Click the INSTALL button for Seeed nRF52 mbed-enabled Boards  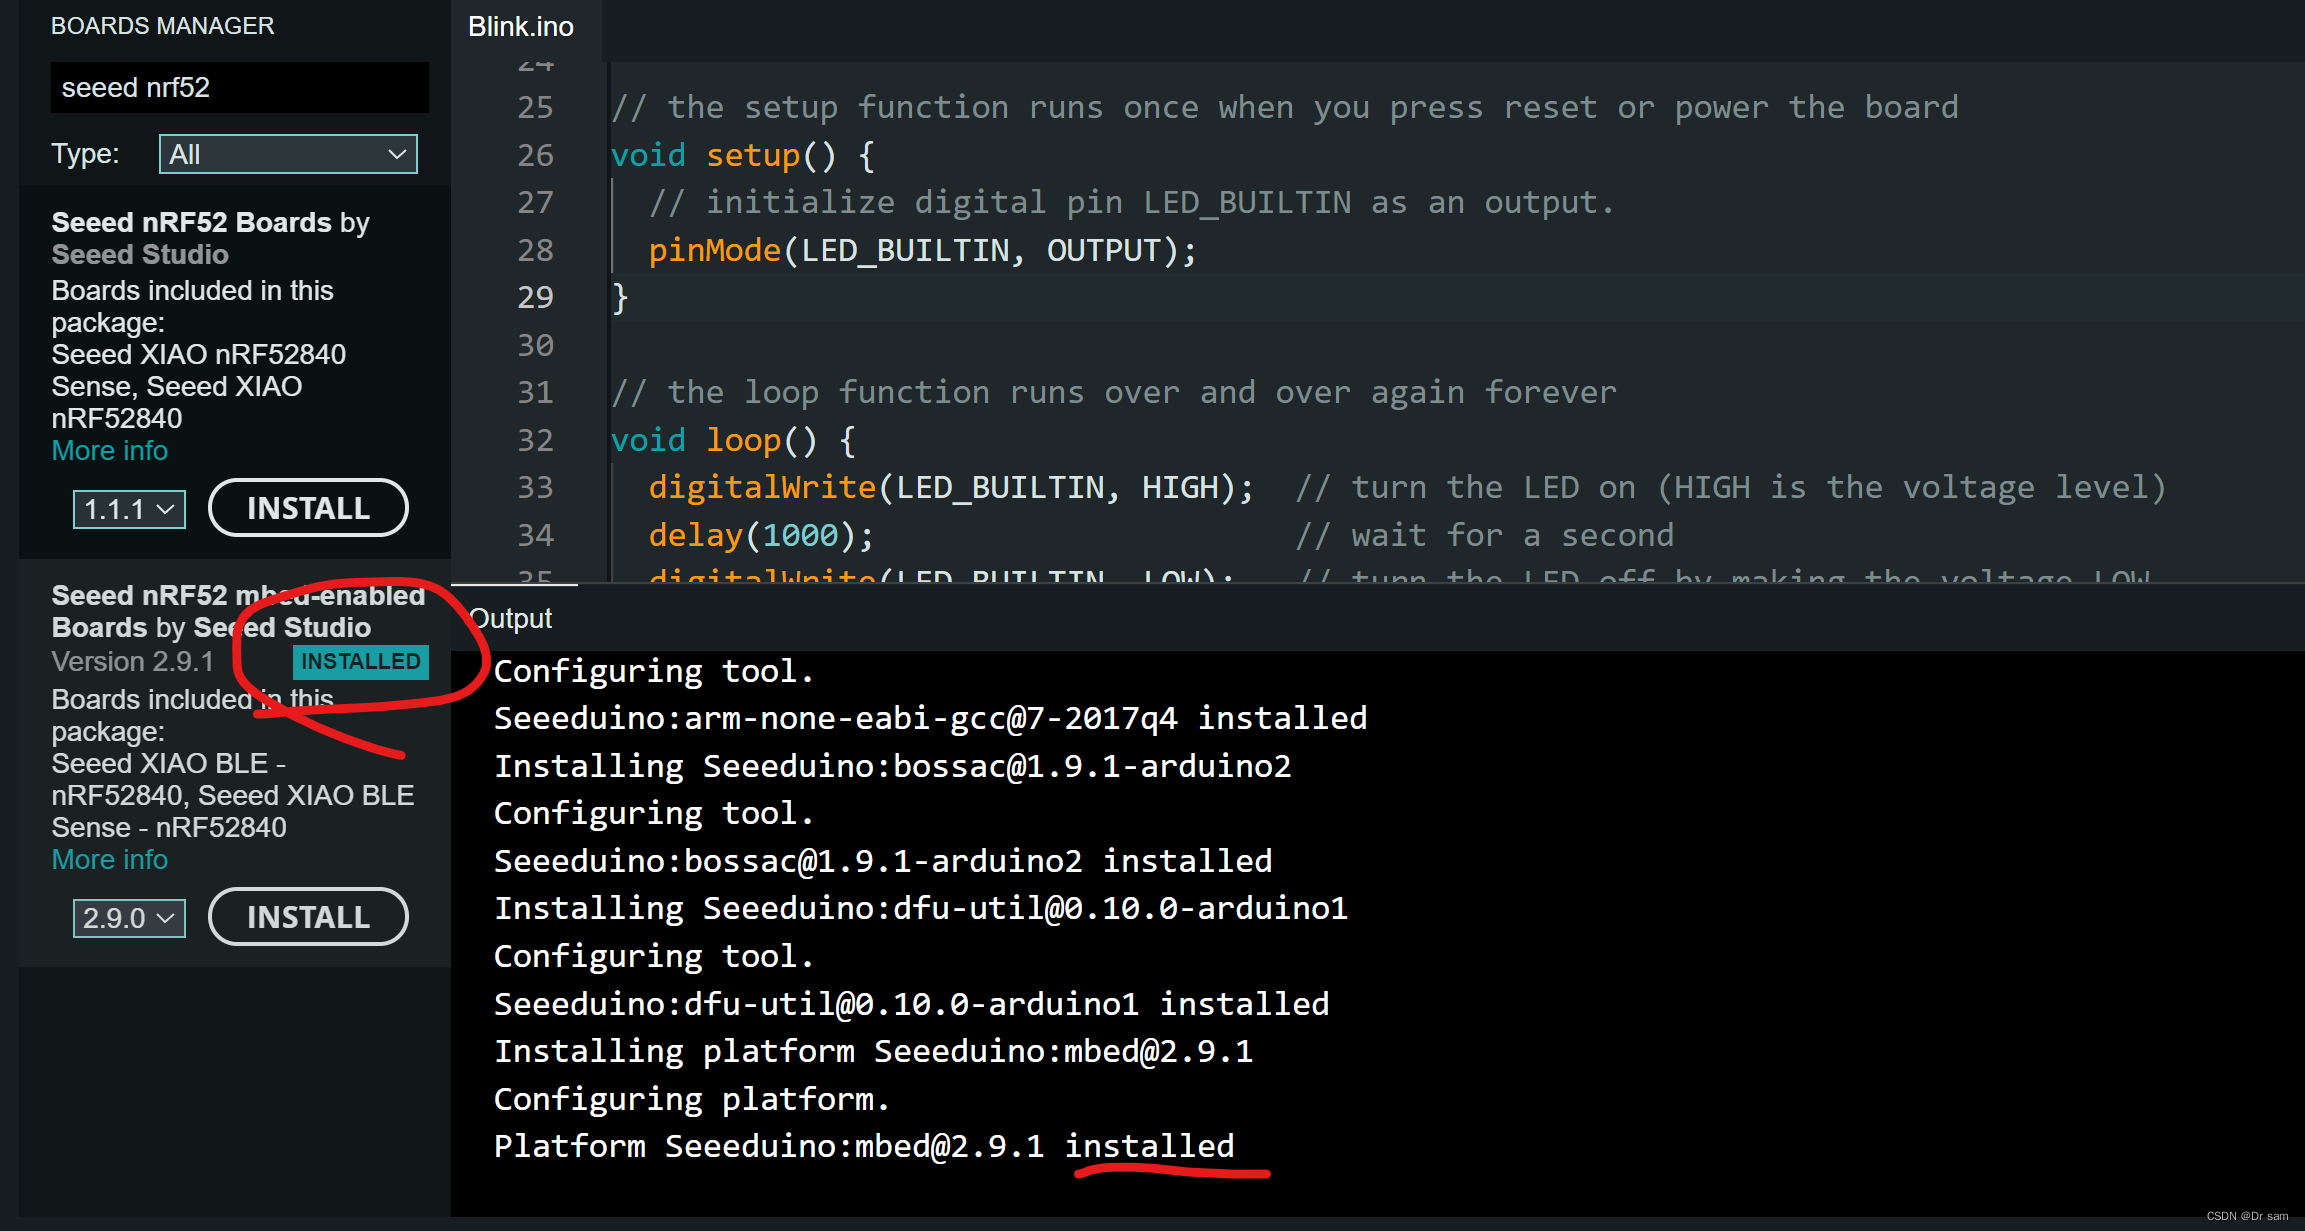305,918
